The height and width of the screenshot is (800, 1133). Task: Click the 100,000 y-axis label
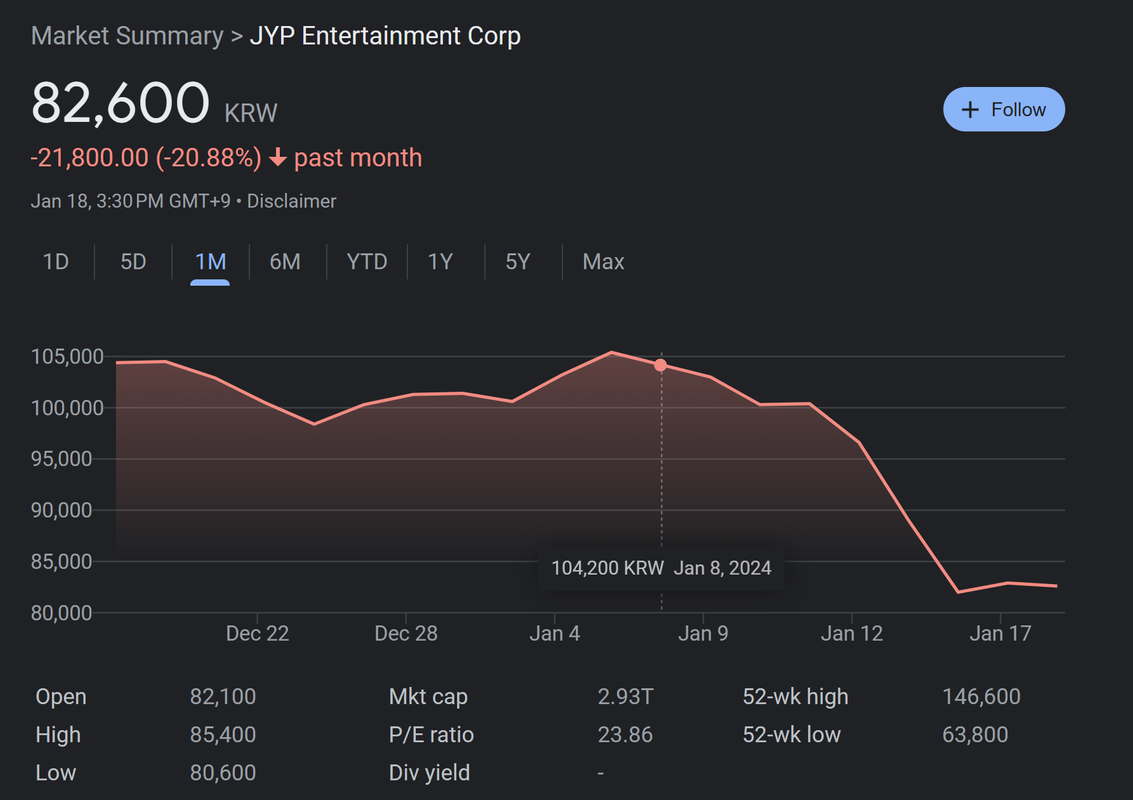pyautogui.click(x=67, y=408)
